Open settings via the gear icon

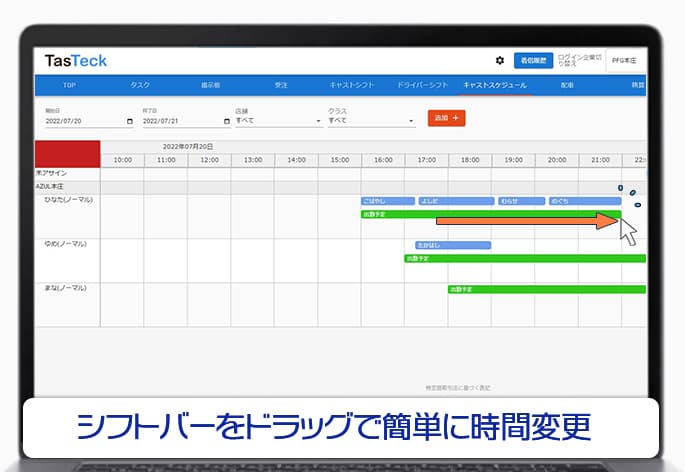500,61
